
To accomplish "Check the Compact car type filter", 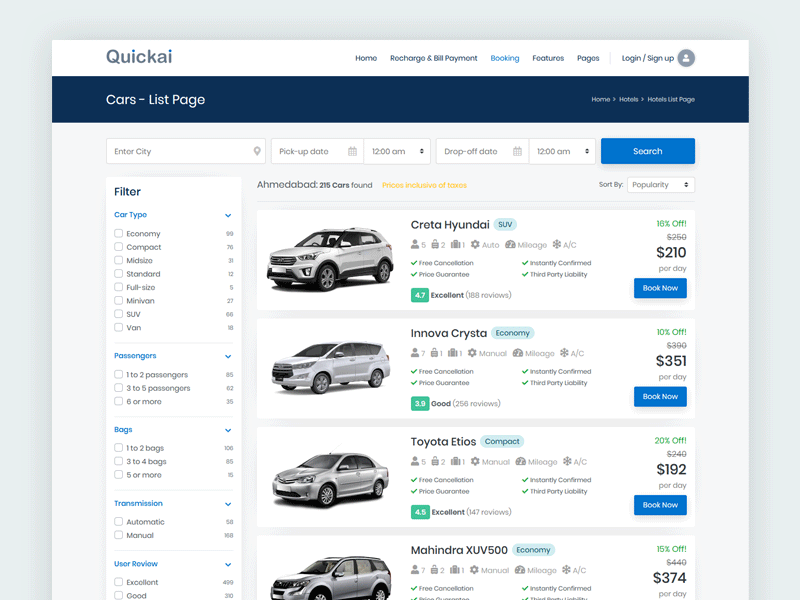I will point(118,246).
